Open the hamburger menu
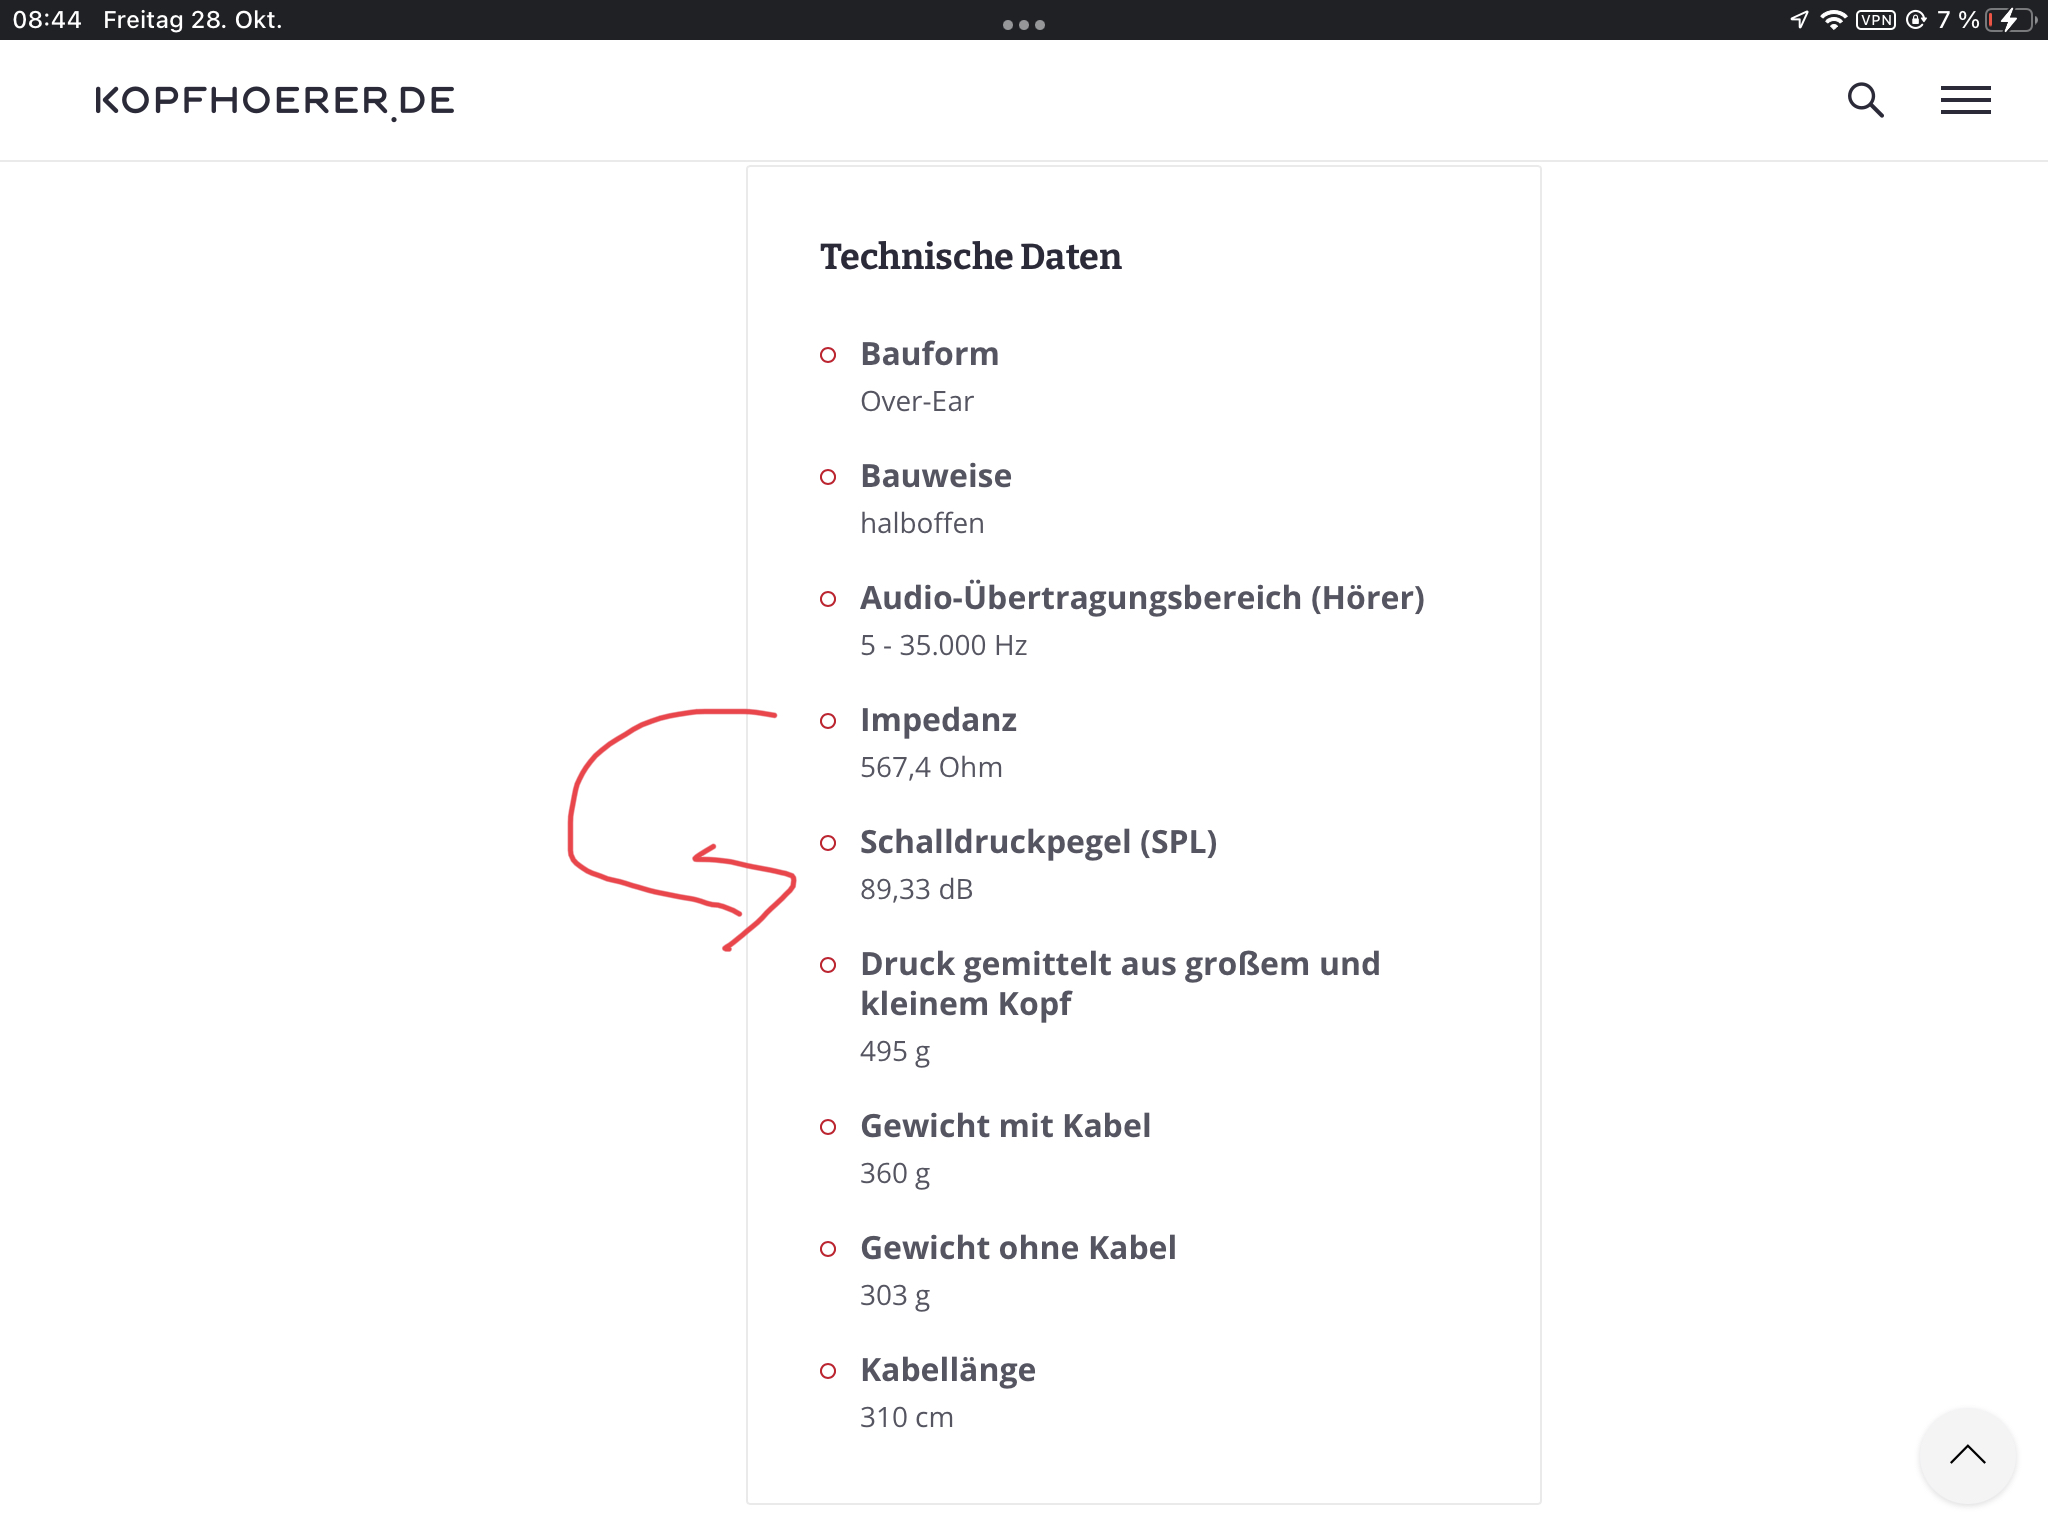Image resolution: width=2048 pixels, height=1536 pixels. point(1965,100)
